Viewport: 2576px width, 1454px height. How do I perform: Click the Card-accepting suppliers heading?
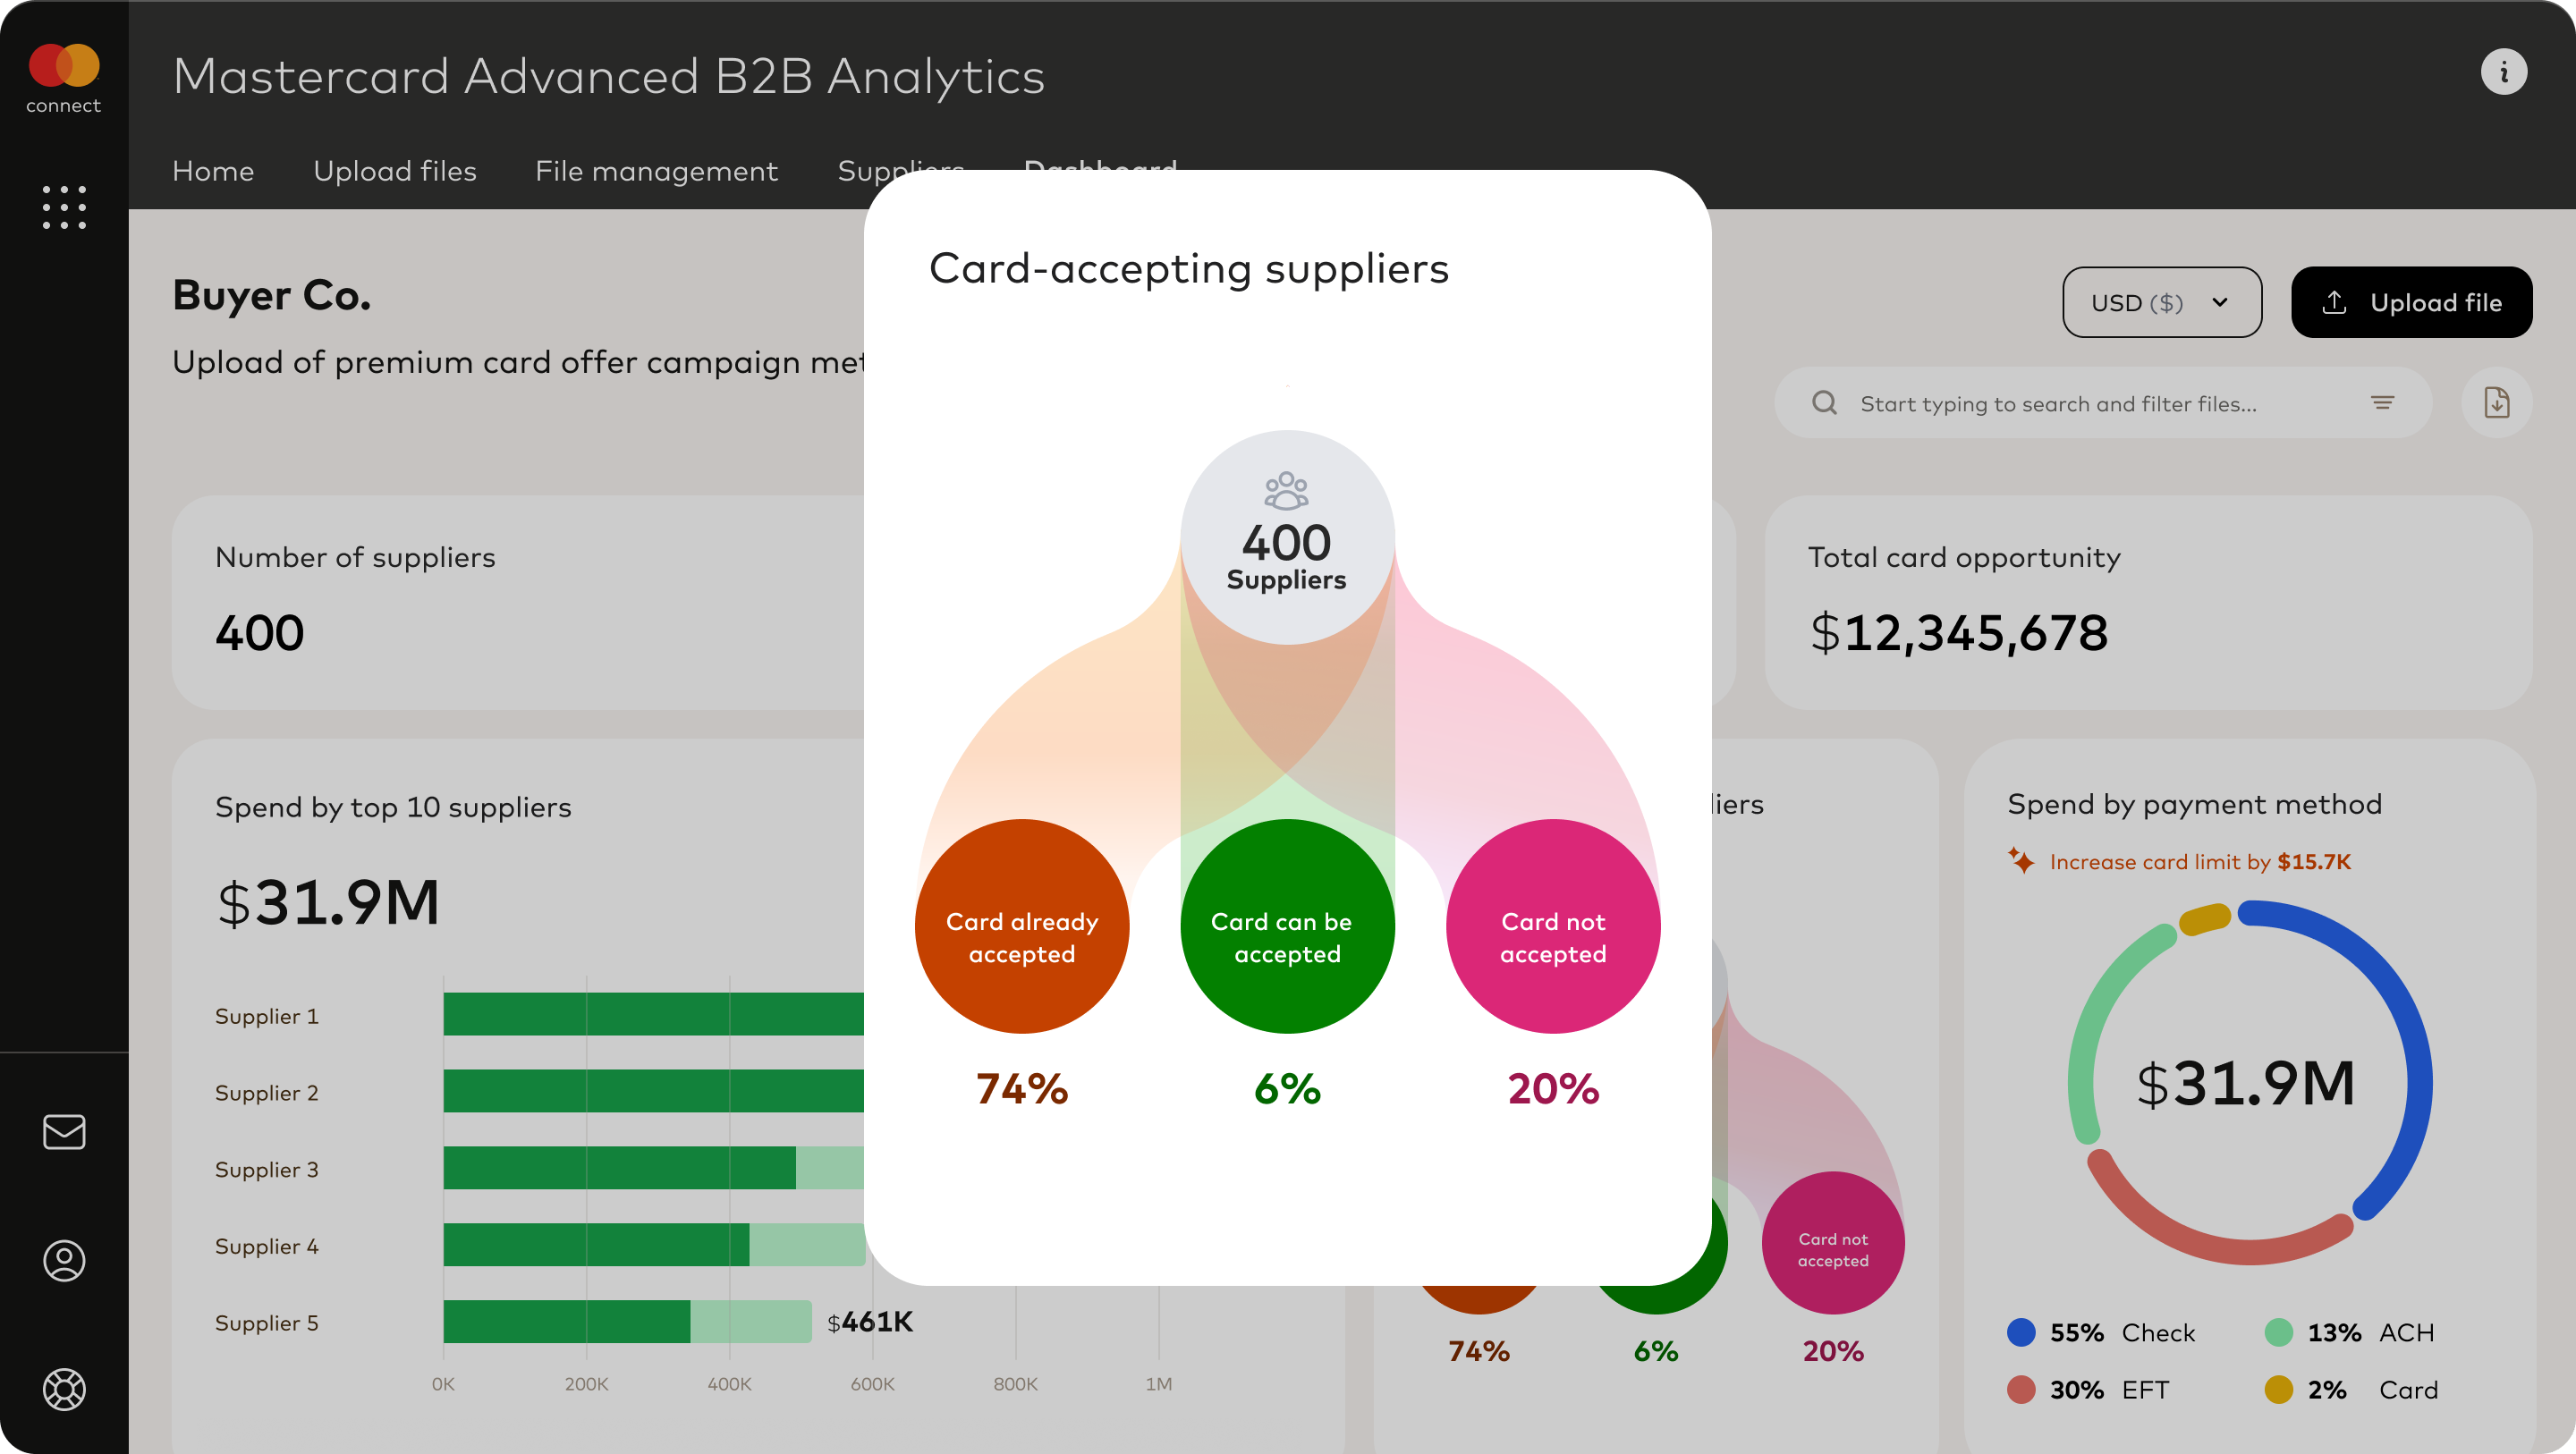tap(1188, 268)
